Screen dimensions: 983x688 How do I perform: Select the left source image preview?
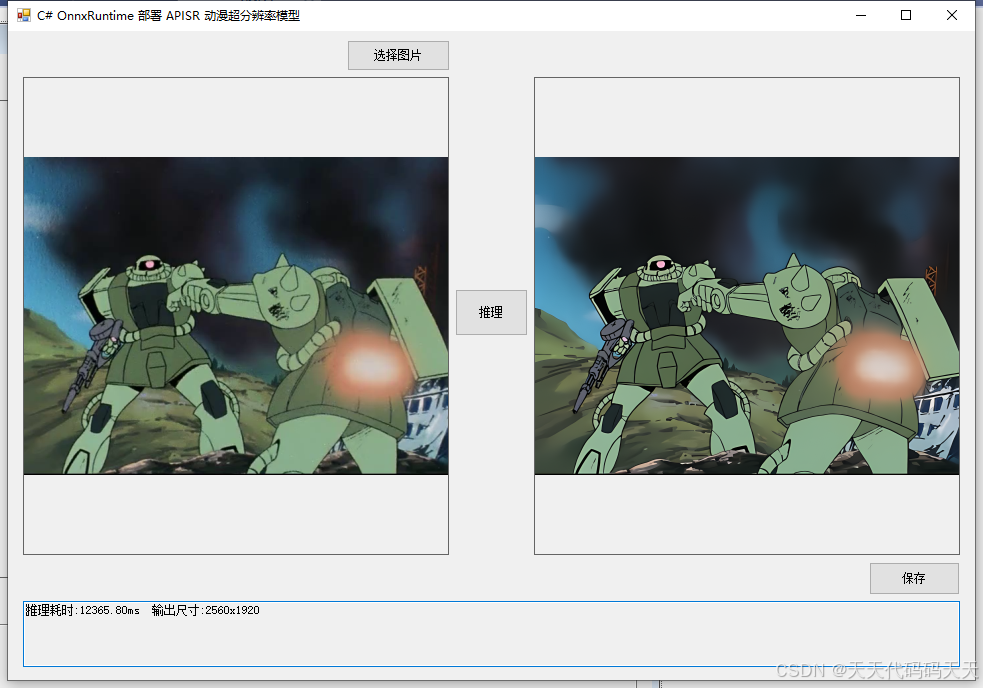tap(236, 316)
